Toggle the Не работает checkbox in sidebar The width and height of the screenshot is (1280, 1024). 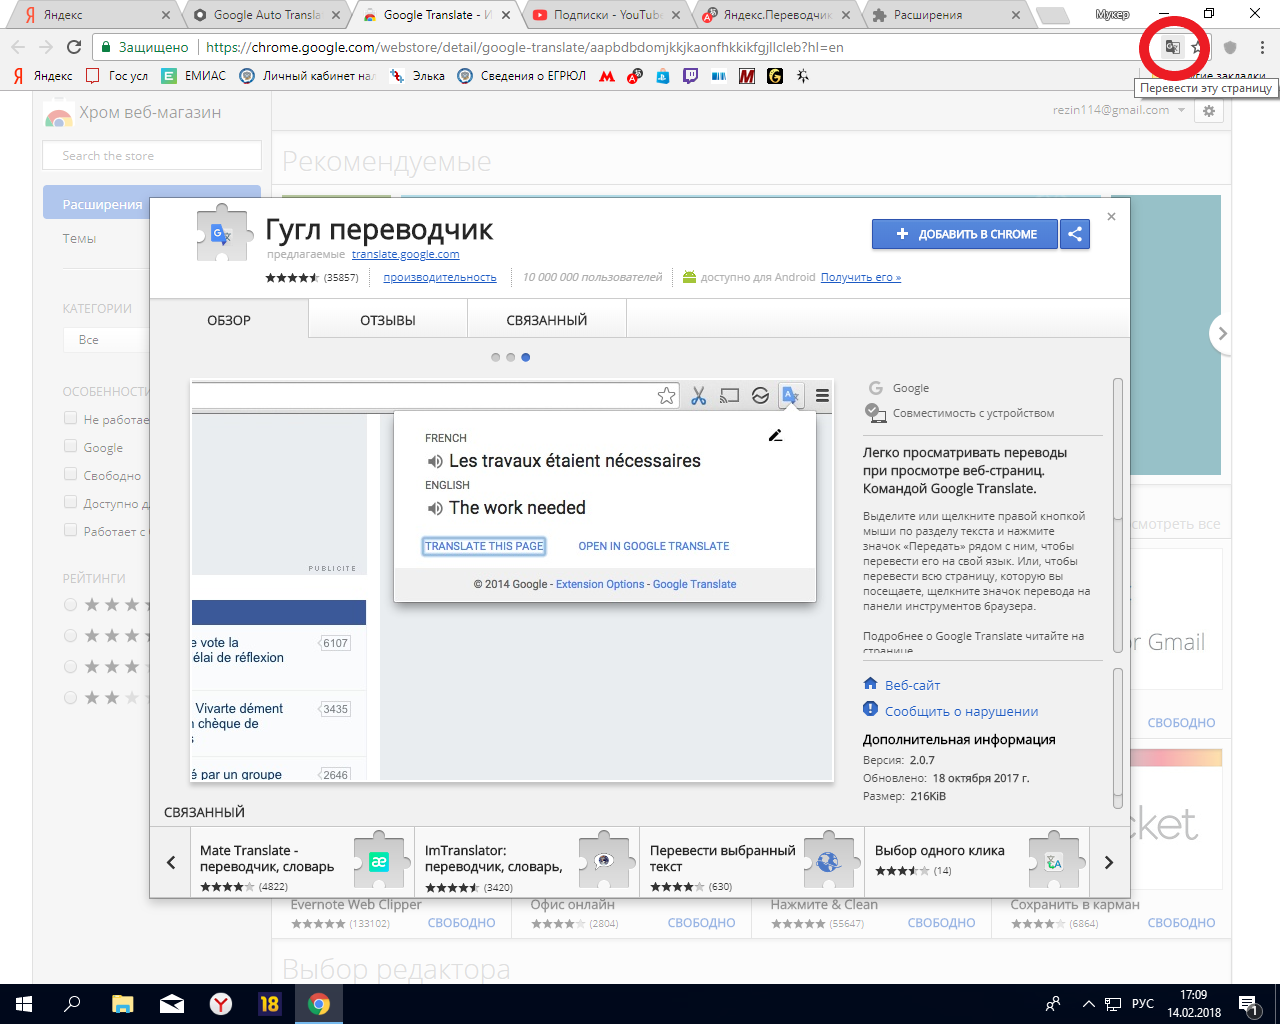click(x=70, y=418)
